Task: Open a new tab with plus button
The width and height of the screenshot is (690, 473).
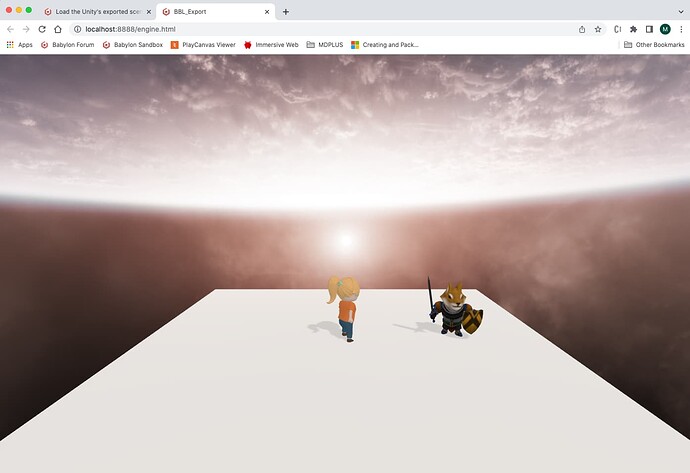Action: click(286, 12)
